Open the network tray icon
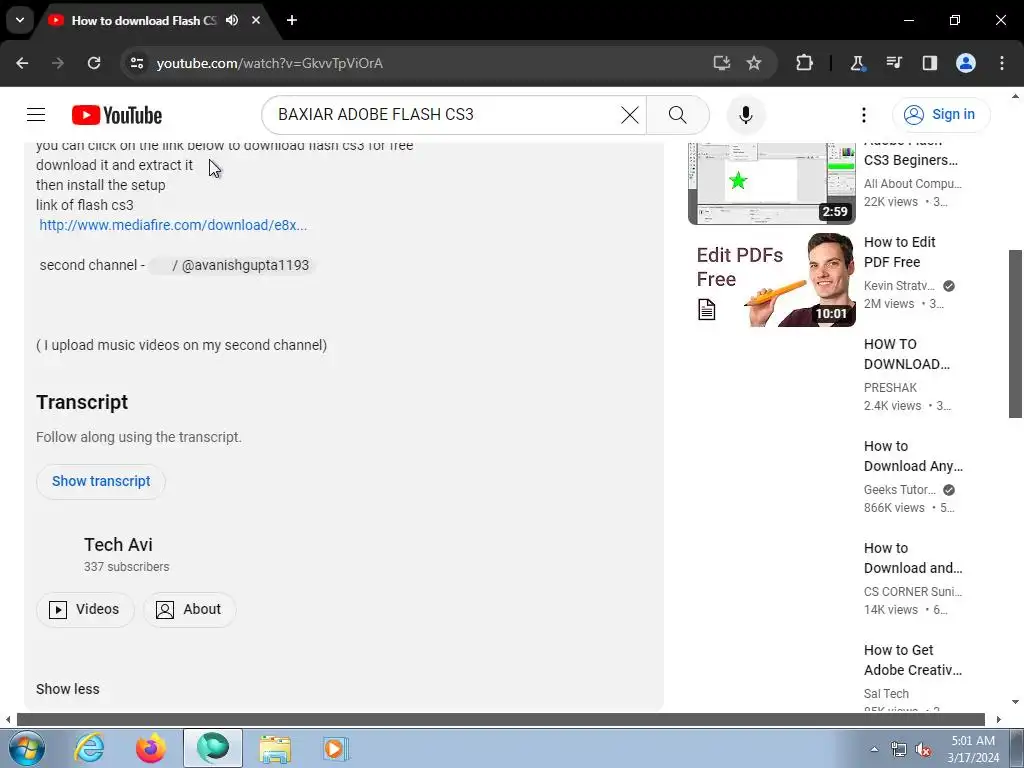Image resolution: width=1024 pixels, height=768 pixels. [x=899, y=750]
